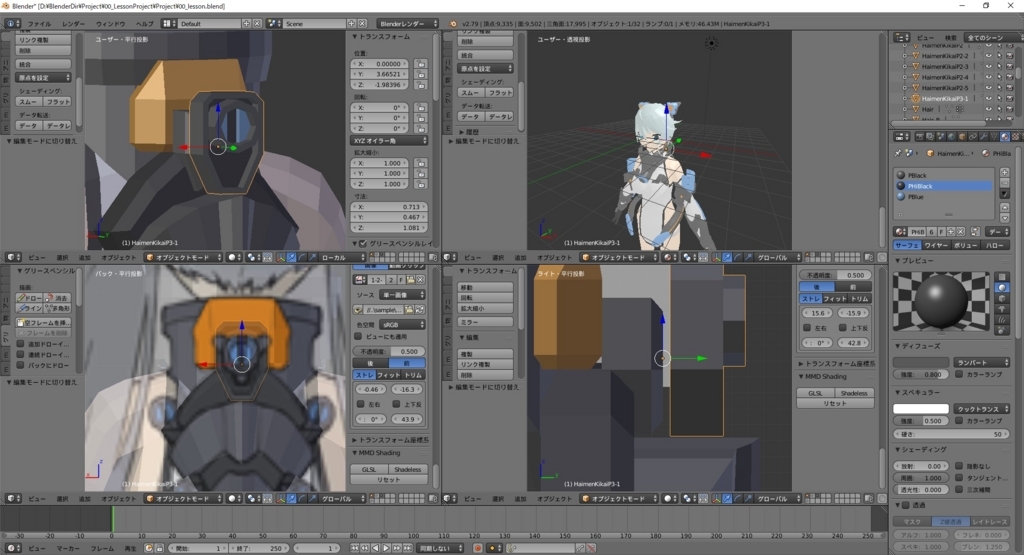Lock the location X value with the padlock icon
The height and width of the screenshot is (555, 1024).
click(x=421, y=64)
